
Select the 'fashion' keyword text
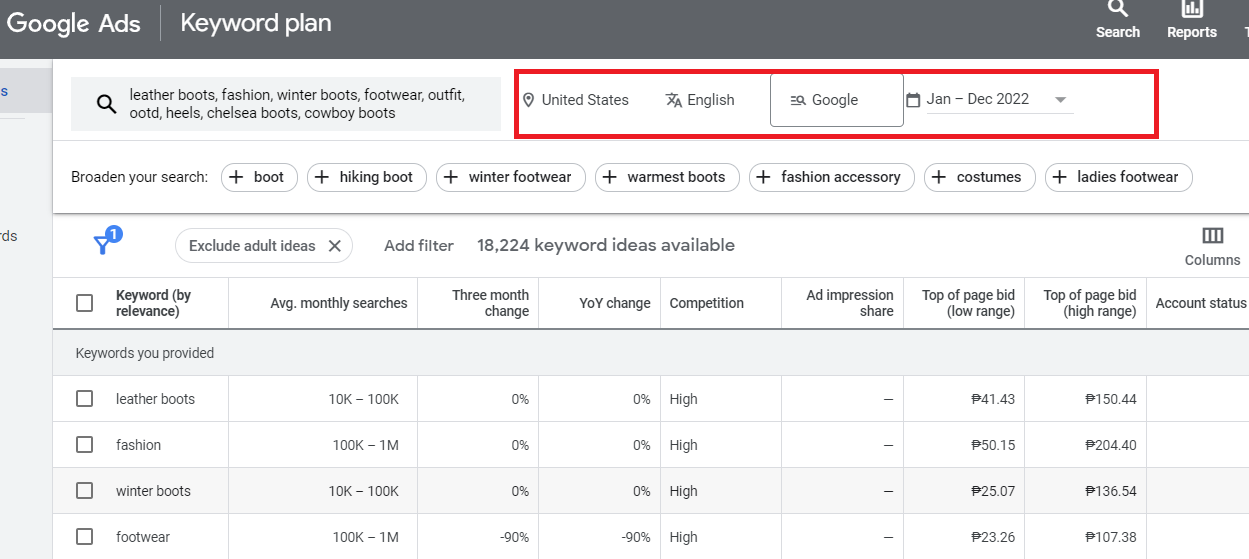(x=138, y=445)
